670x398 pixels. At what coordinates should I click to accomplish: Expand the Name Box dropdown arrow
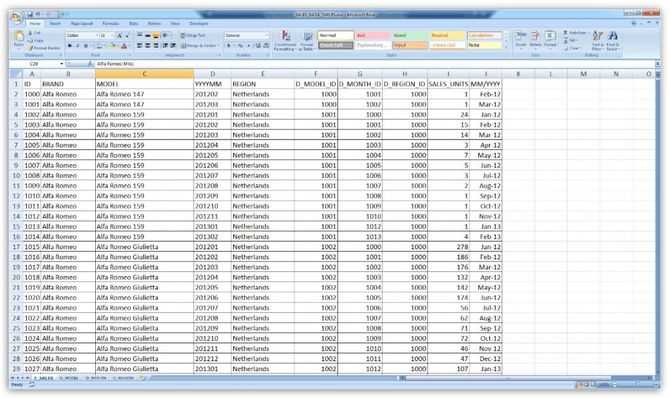click(x=62, y=64)
